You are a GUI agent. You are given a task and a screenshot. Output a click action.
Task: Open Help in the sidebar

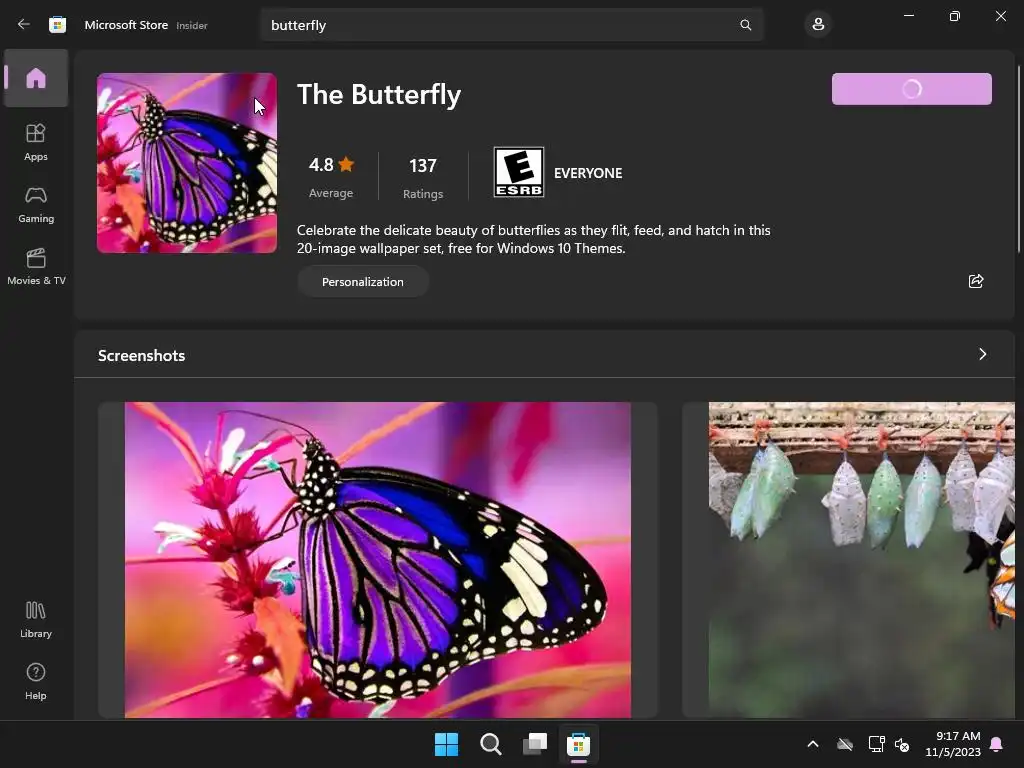click(x=36, y=681)
